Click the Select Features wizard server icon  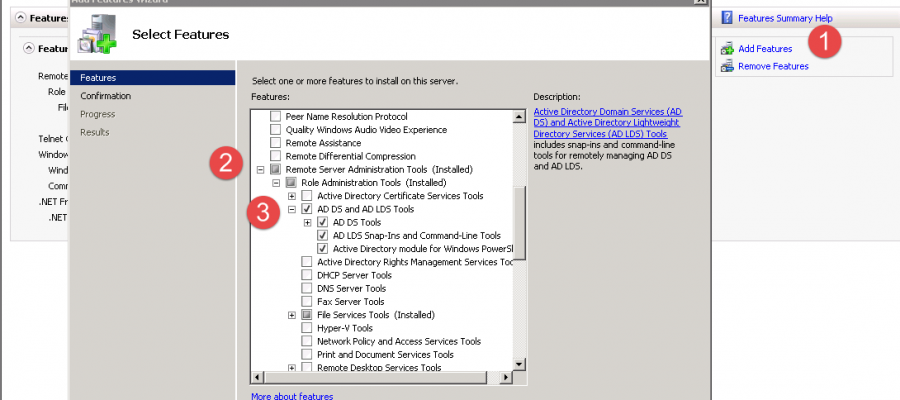98,33
